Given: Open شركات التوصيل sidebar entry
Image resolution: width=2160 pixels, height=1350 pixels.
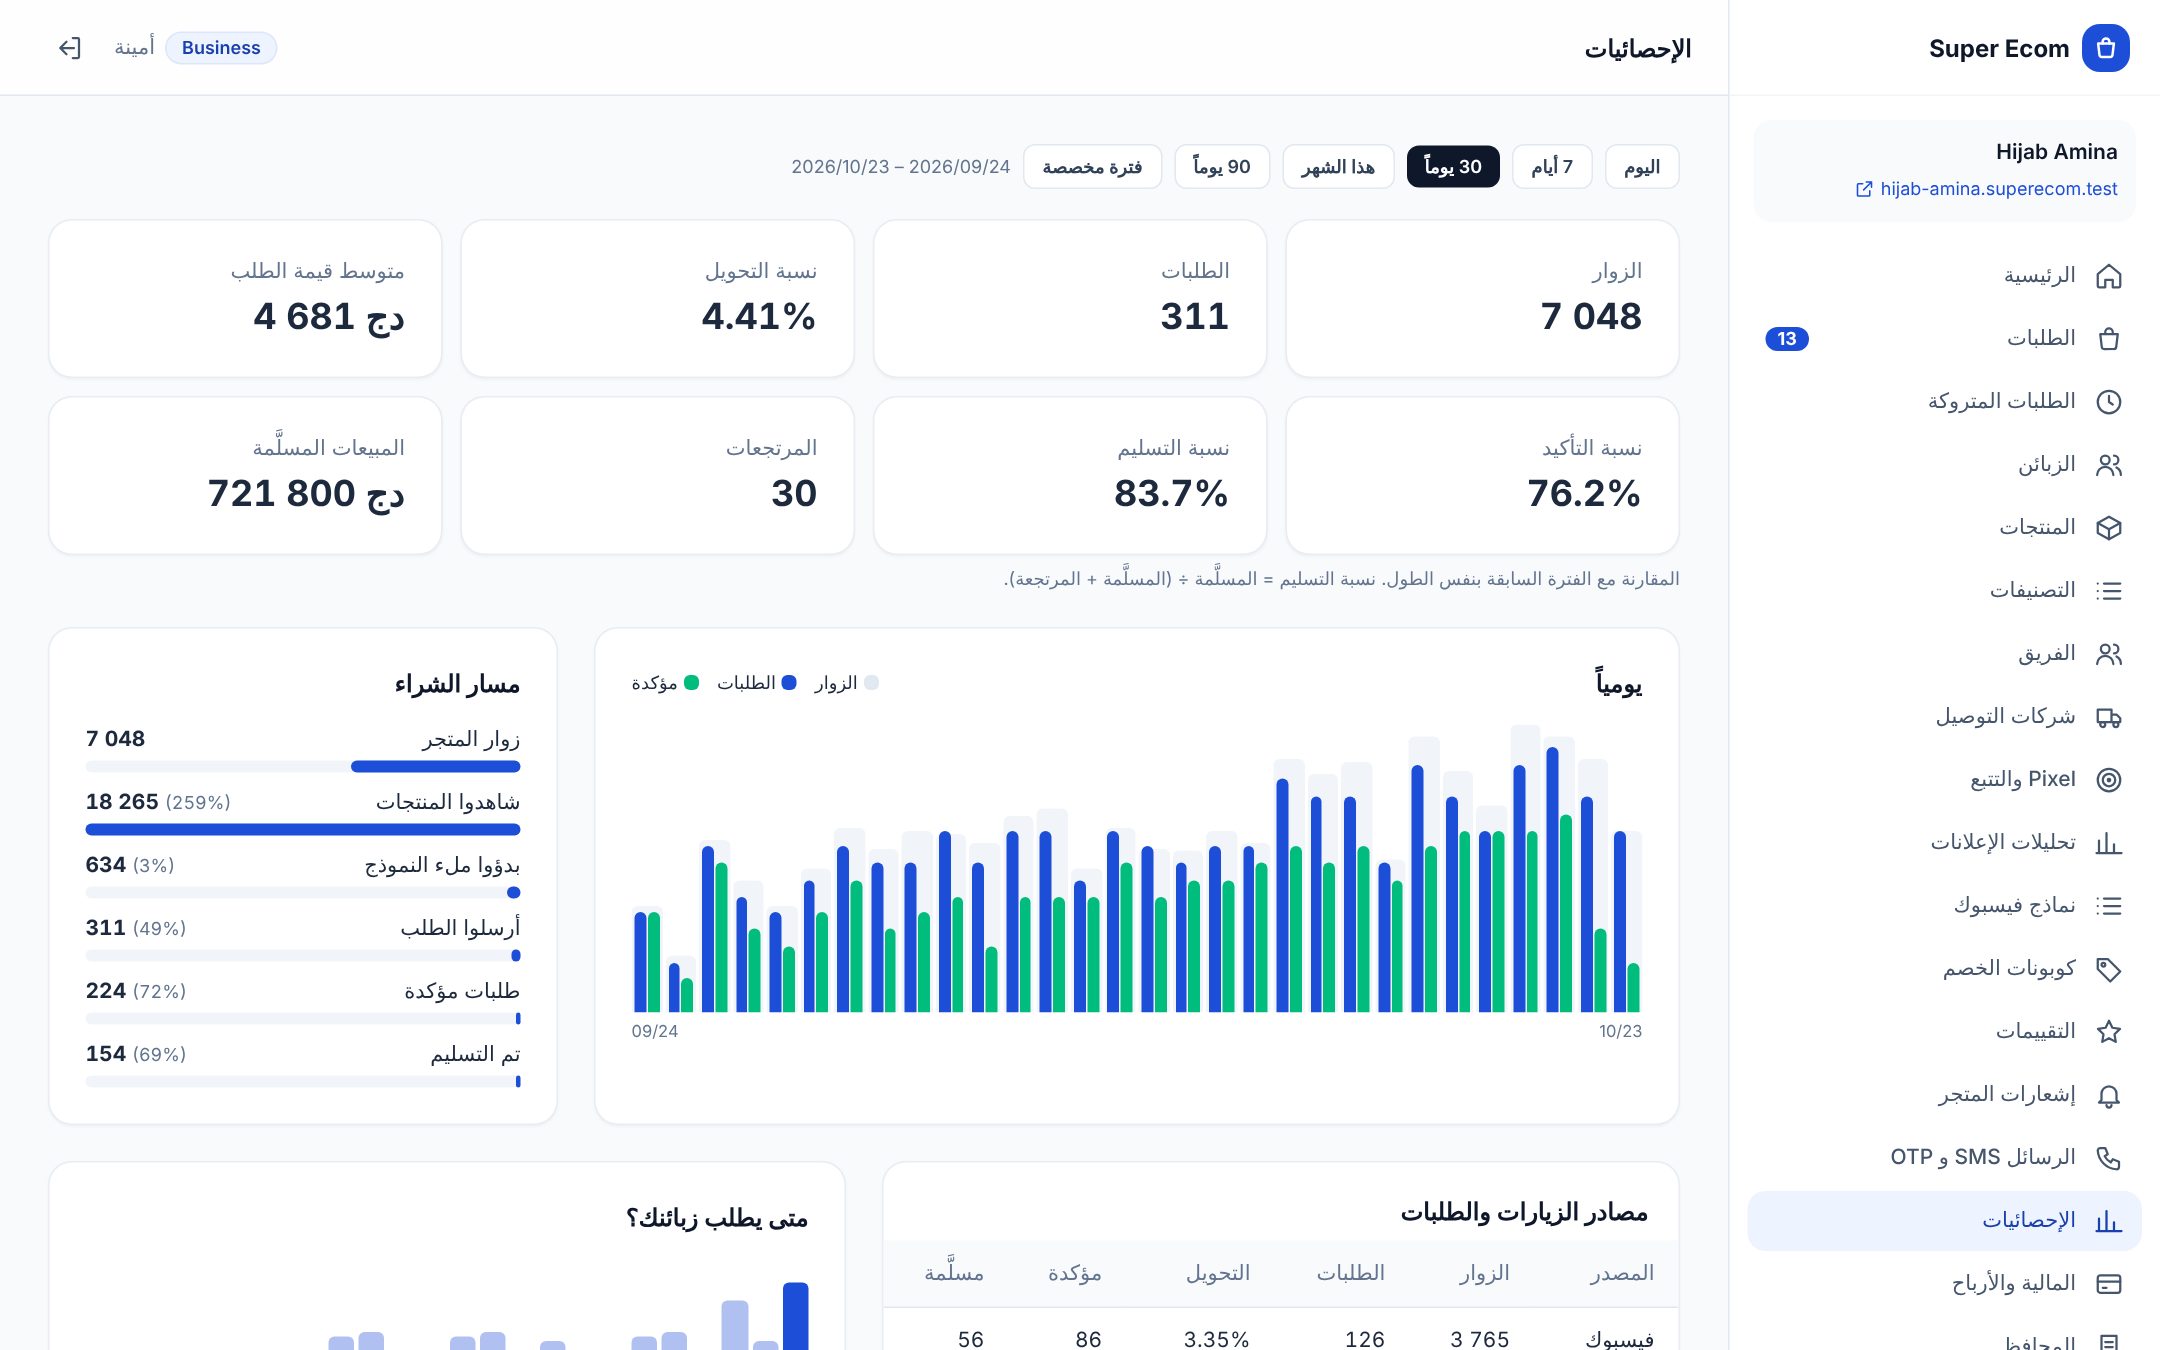Looking at the screenshot, I should tap(1944, 717).
